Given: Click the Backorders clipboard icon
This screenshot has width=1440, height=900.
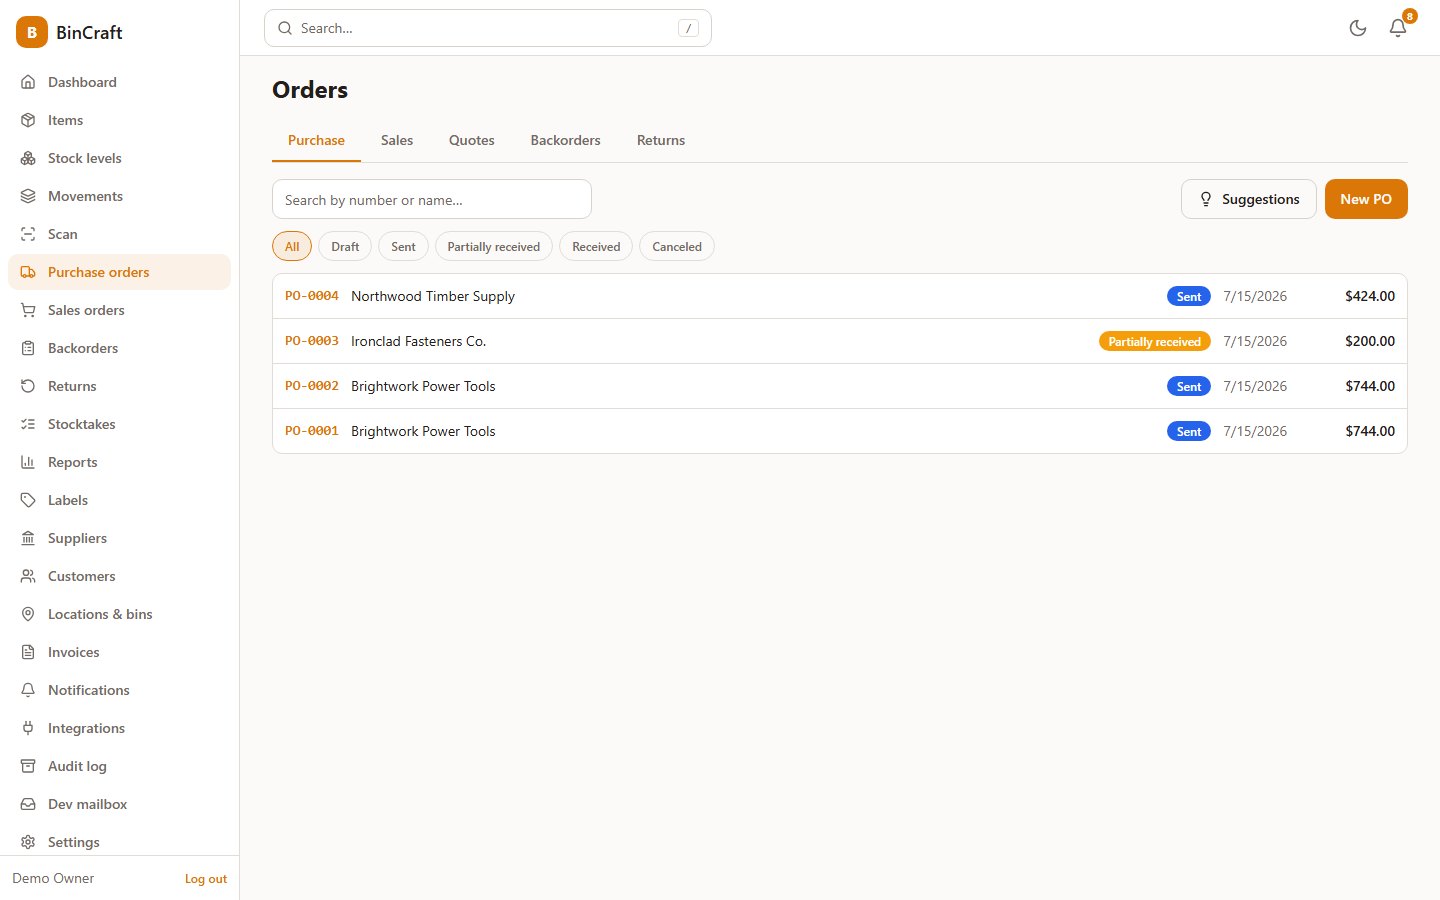Looking at the screenshot, I should [x=28, y=348].
